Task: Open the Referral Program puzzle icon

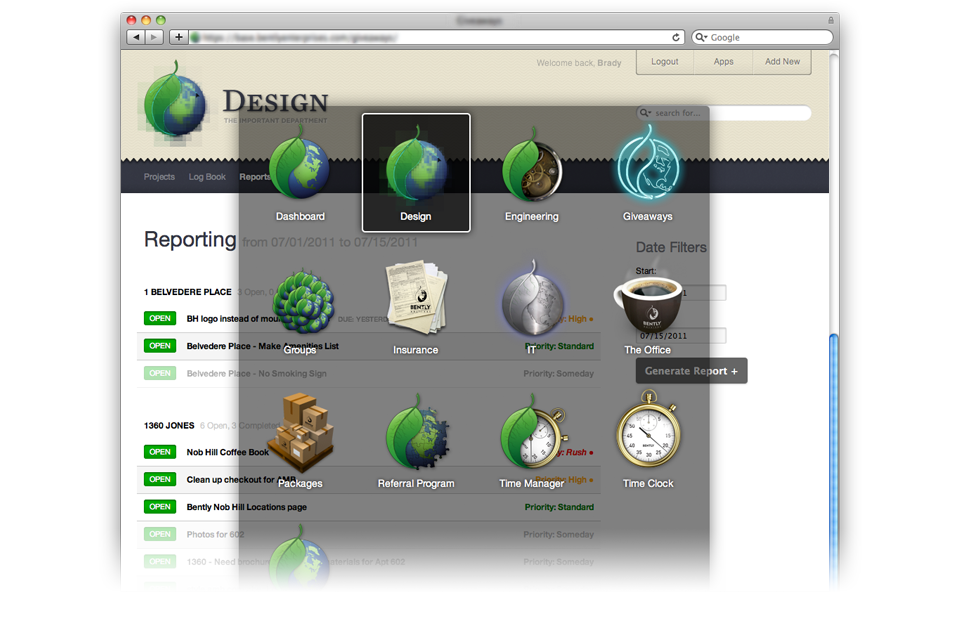Action: (x=417, y=432)
